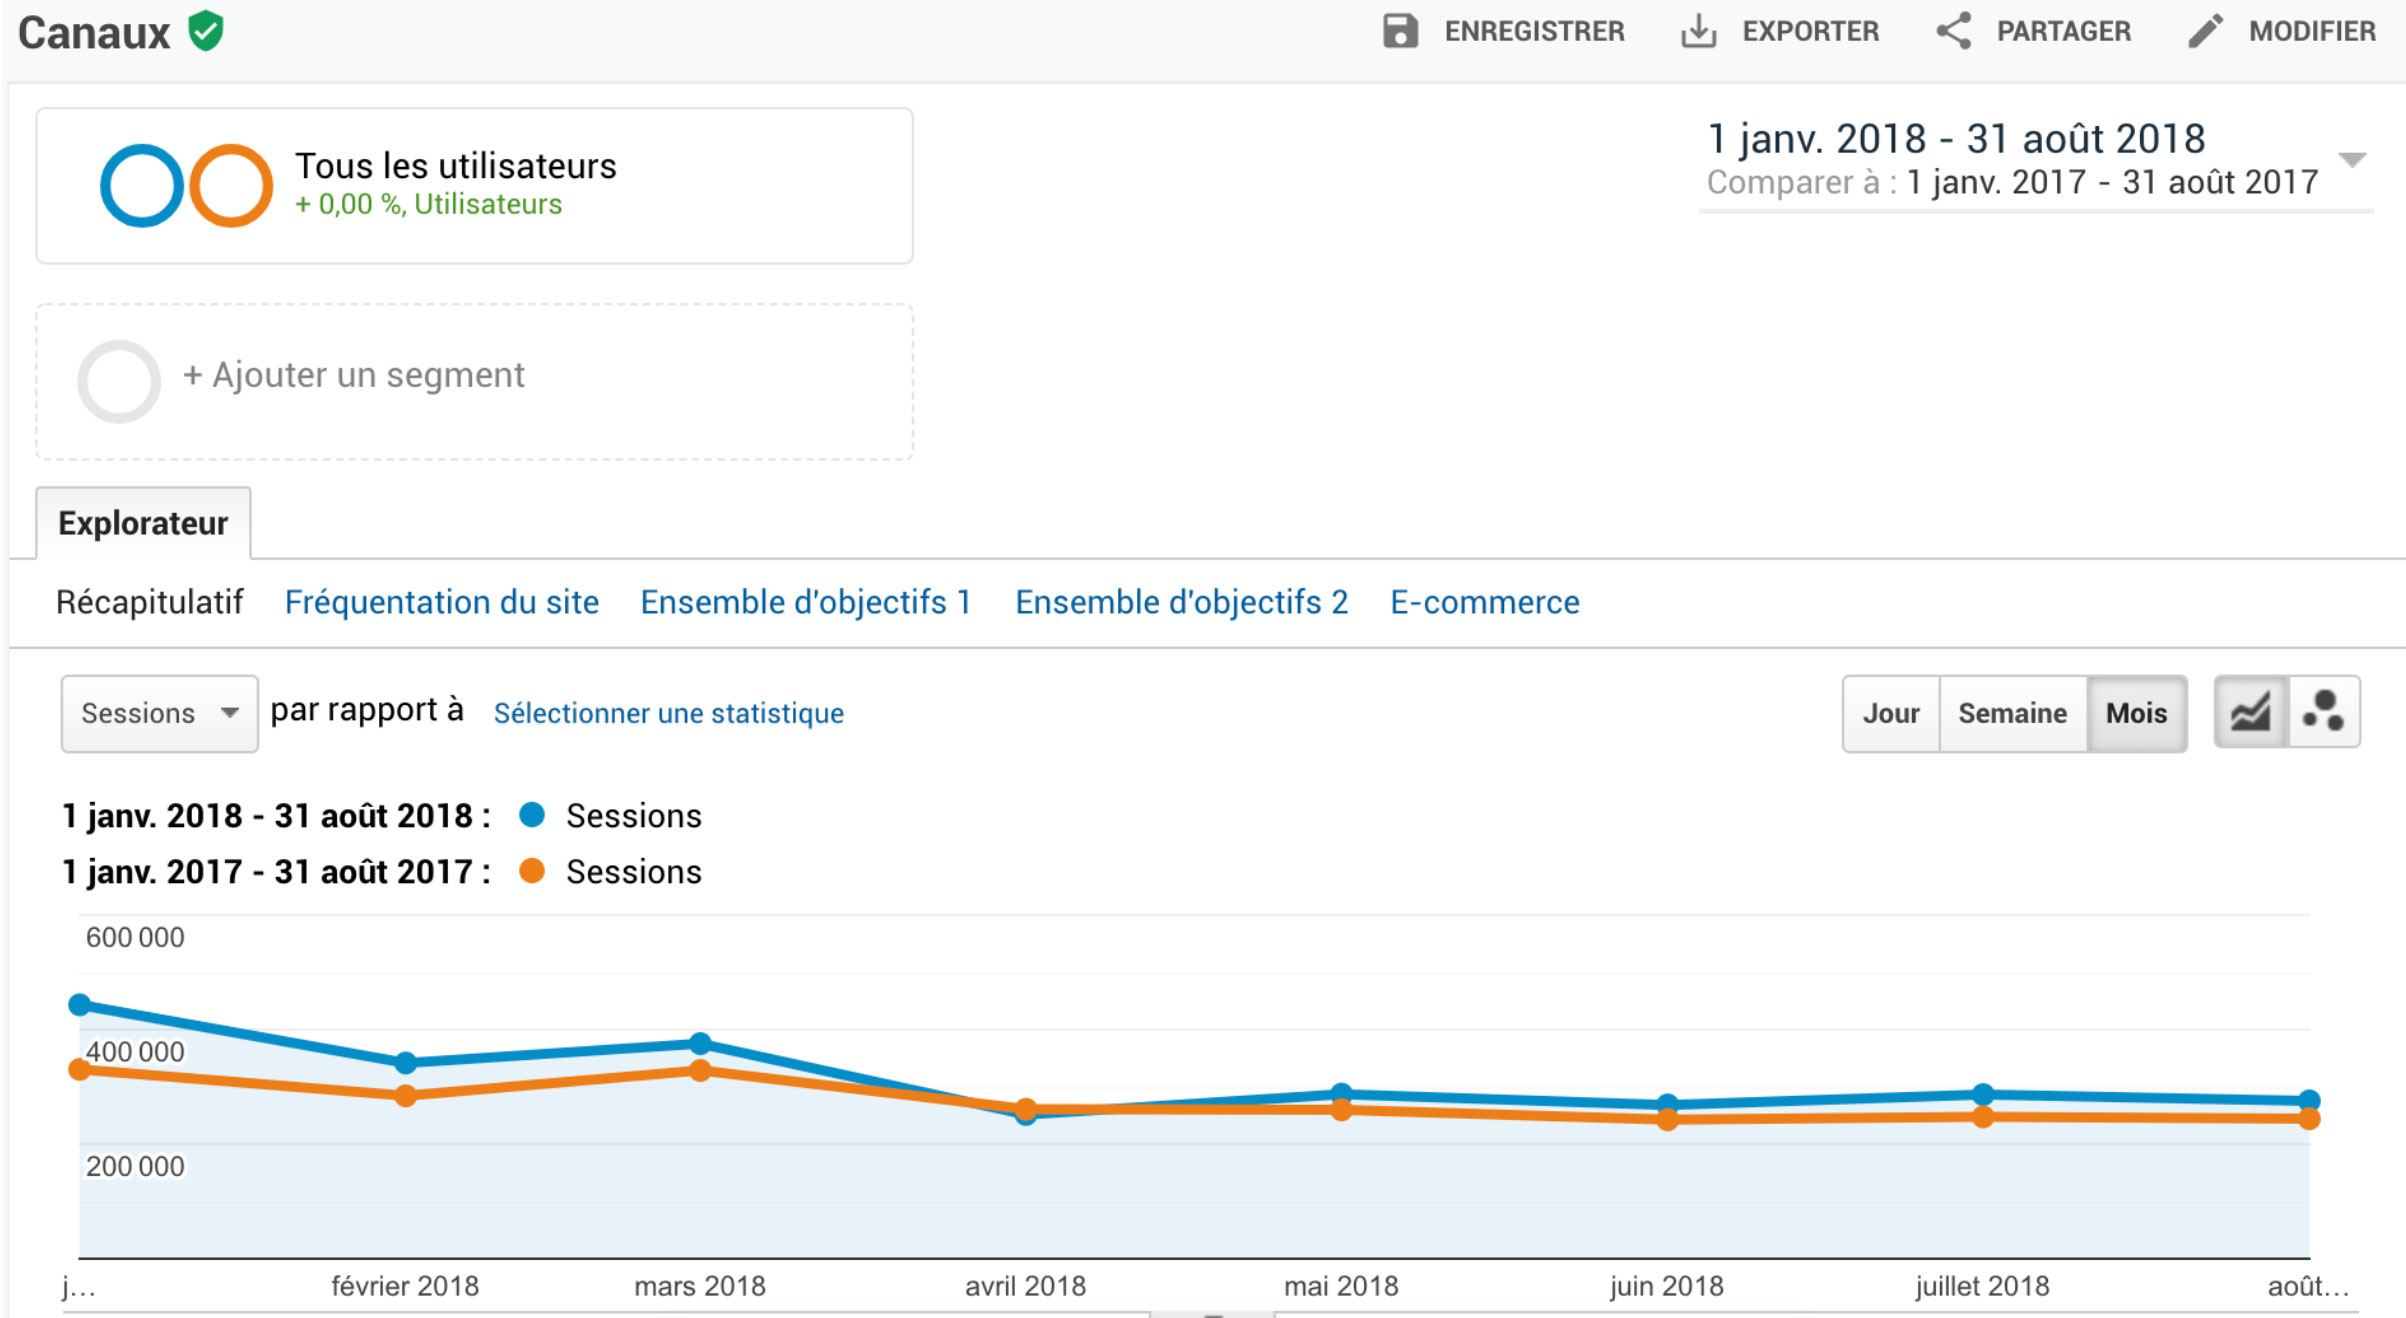Switch to the E-commerce tab

(x=1484, y=602)
